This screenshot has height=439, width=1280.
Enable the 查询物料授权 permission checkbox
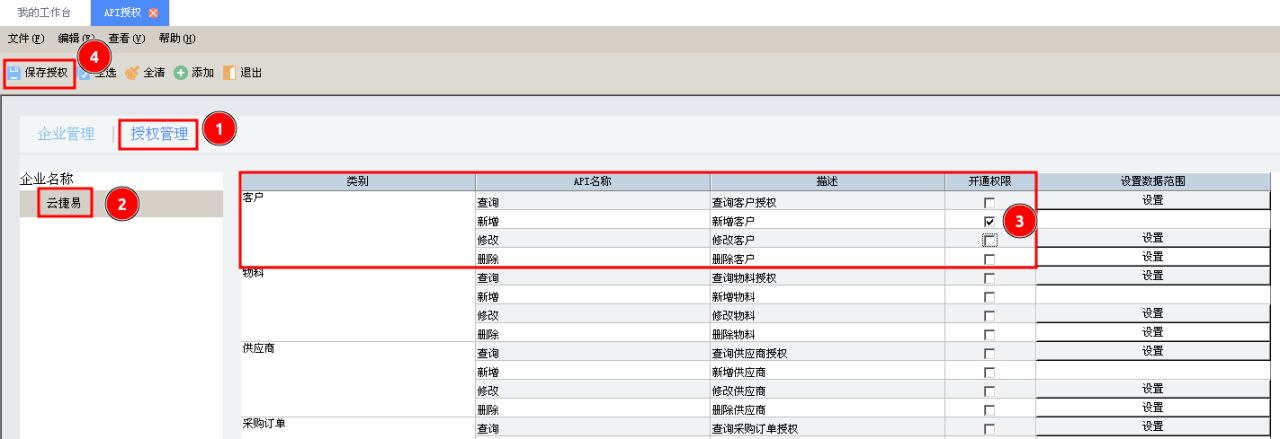coord(989,278)
